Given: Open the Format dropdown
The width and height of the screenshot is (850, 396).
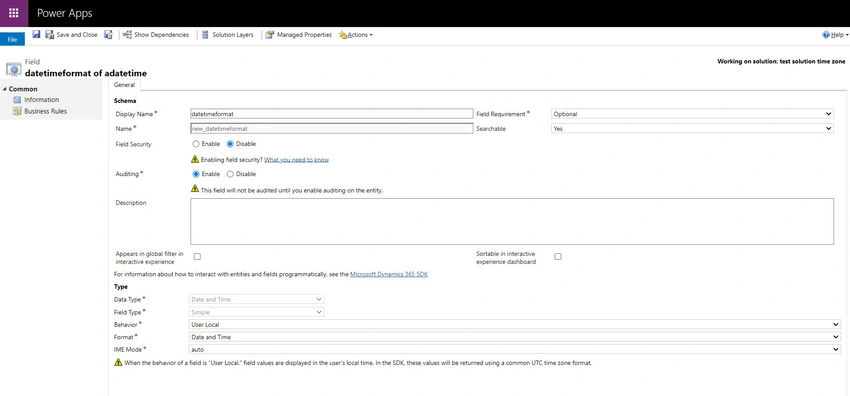Looking at the screenshot, I should [514, 337].
